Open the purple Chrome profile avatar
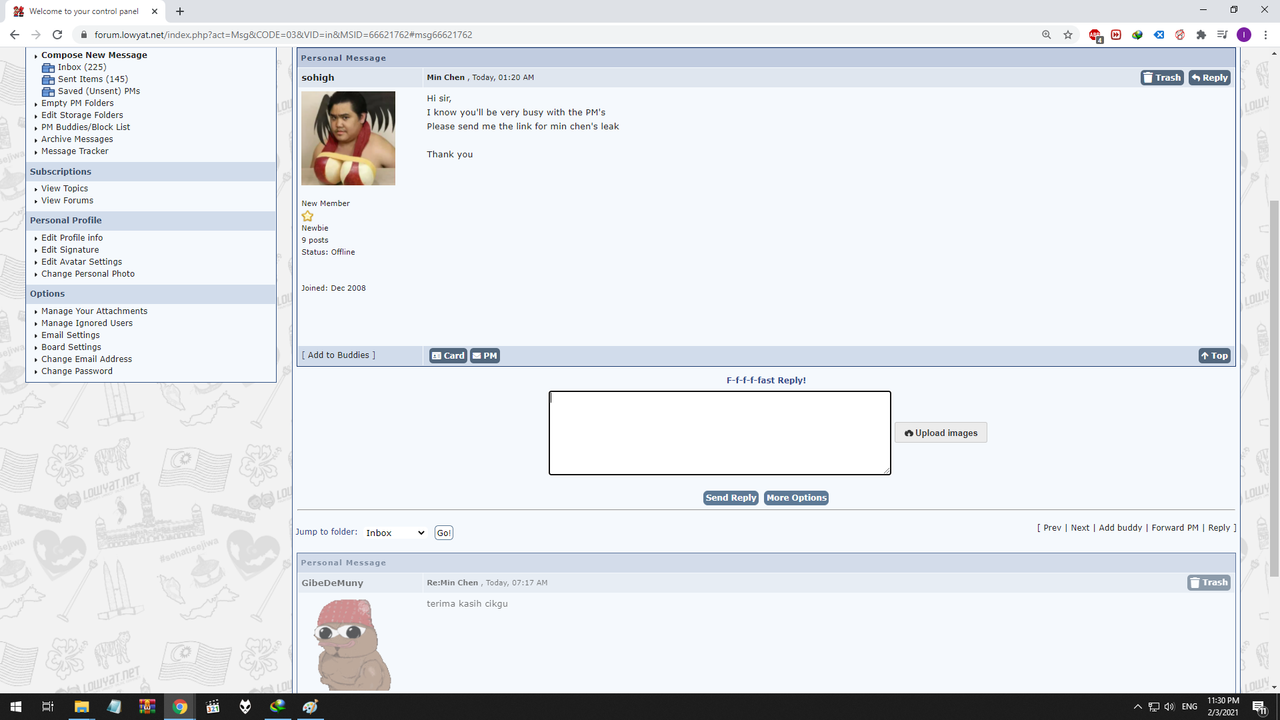This screenshot has height=720, width=1280. click(x=1243, y=35)
